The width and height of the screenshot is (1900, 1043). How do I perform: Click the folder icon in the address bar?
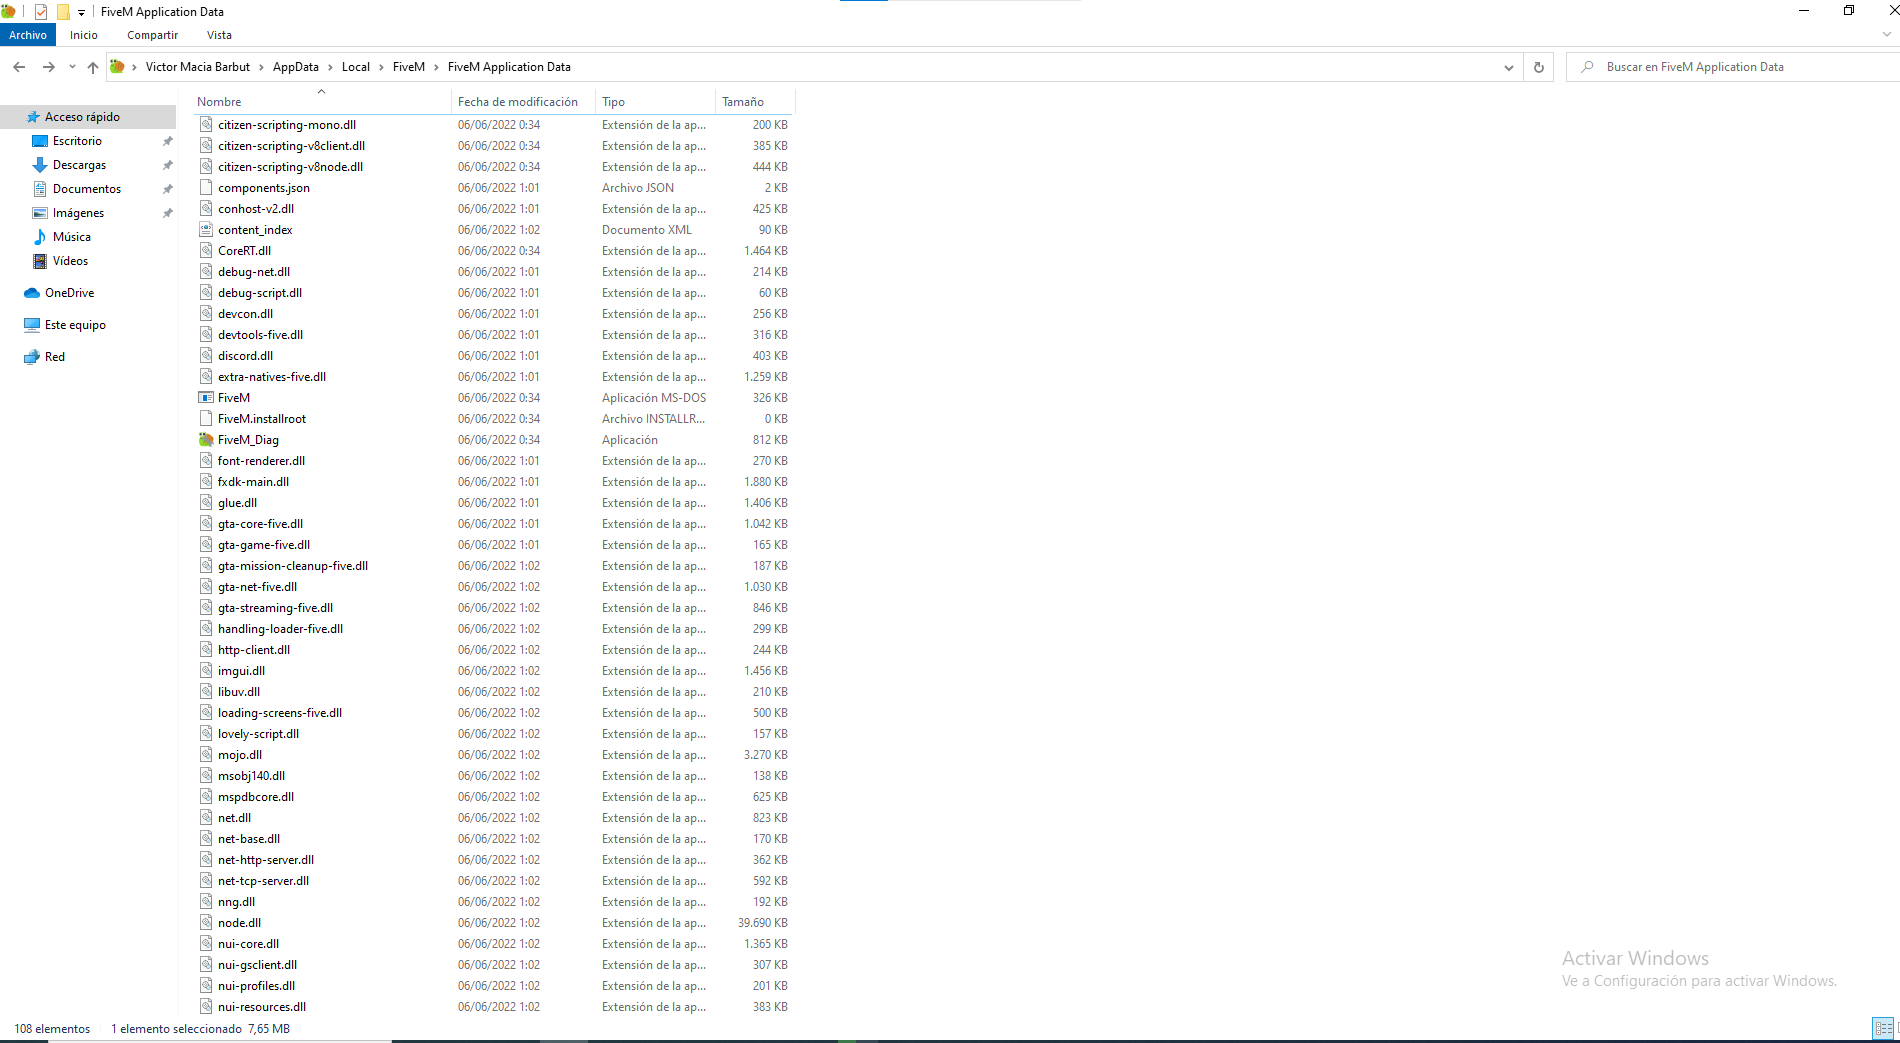tap(117, 67)
